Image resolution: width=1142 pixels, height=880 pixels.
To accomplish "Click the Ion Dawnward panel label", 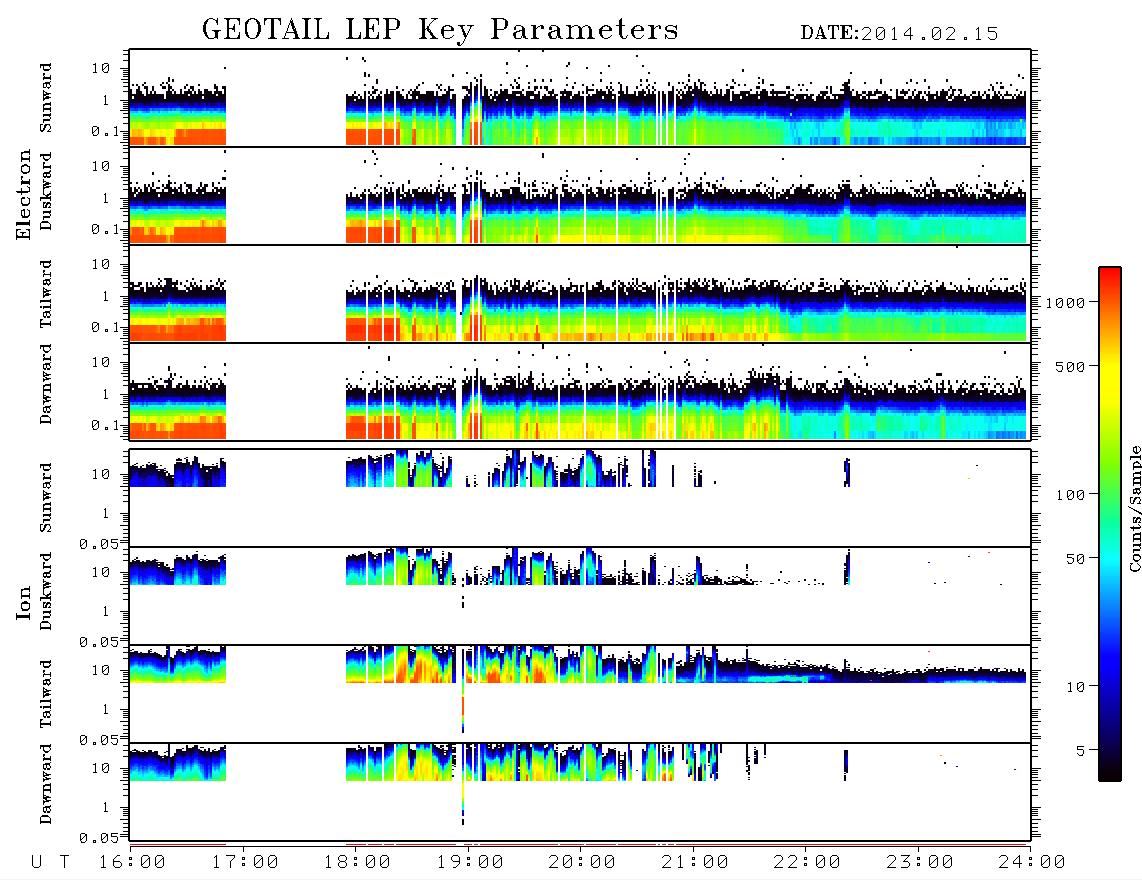I will [x=46, y=784].
